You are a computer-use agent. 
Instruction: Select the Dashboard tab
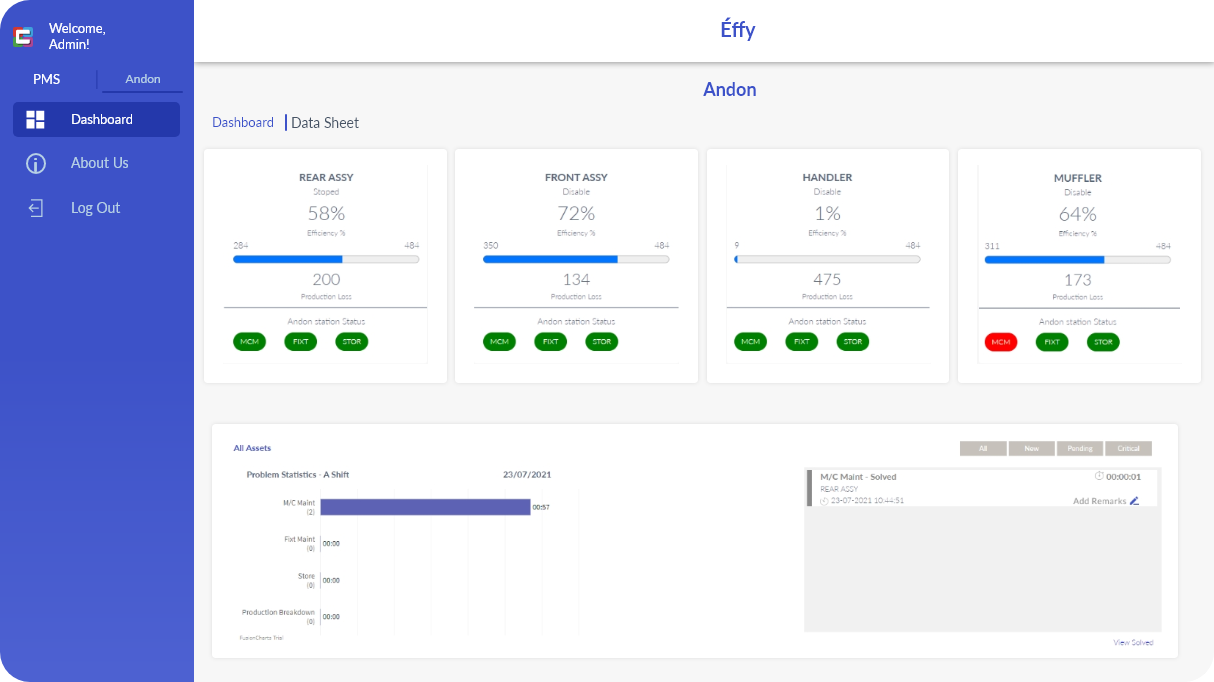click(243, 122)
